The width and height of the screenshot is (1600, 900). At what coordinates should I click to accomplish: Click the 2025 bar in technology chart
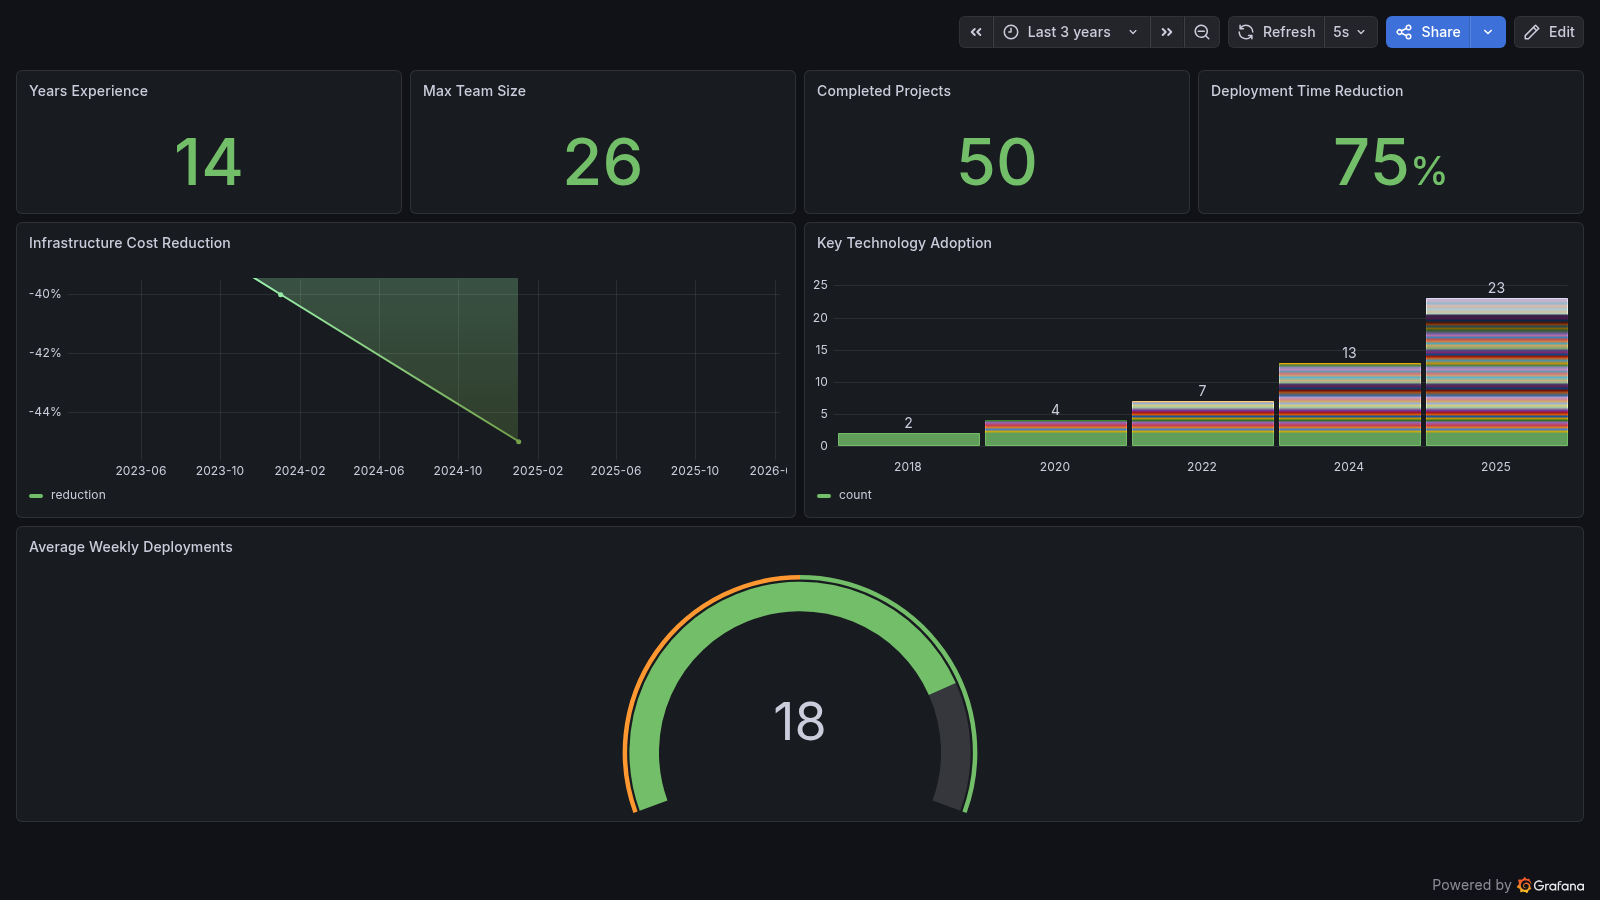click(1496, 372)
